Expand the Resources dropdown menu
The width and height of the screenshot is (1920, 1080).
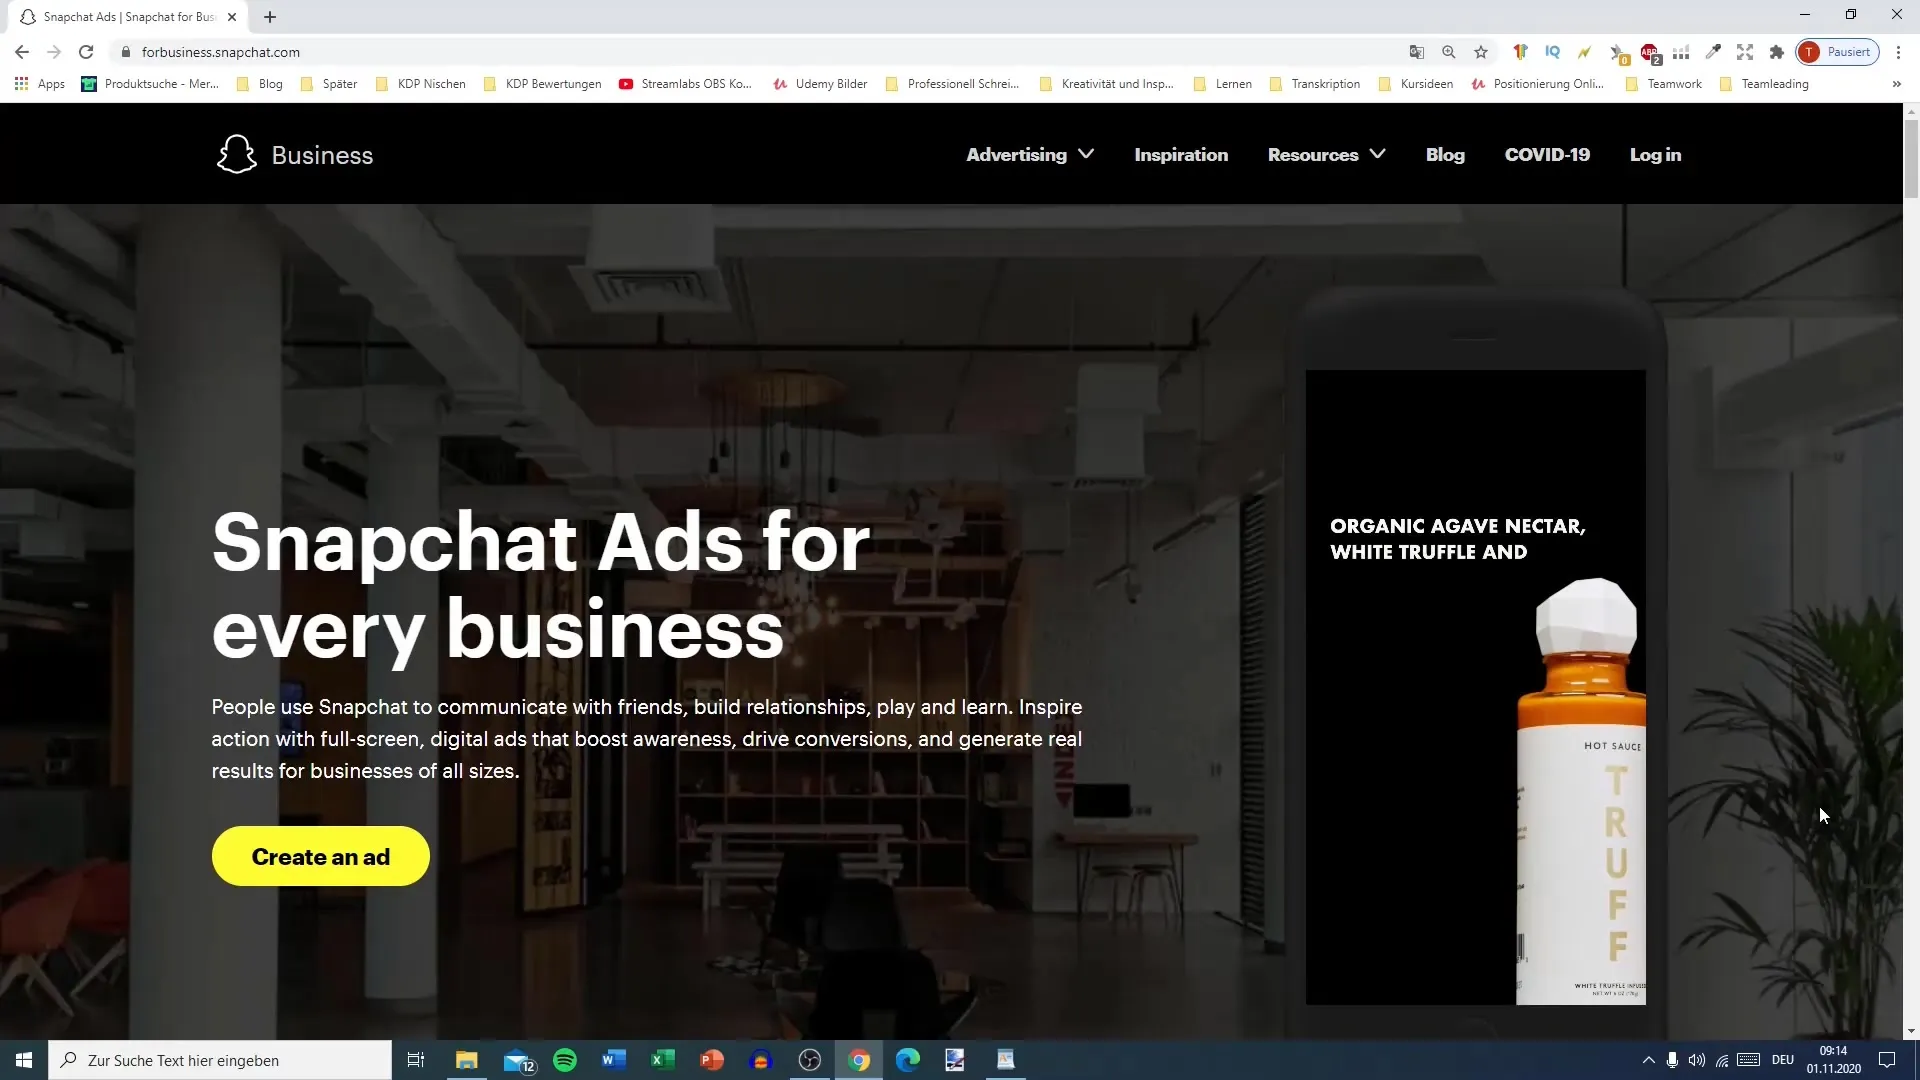coord(1326,155)
